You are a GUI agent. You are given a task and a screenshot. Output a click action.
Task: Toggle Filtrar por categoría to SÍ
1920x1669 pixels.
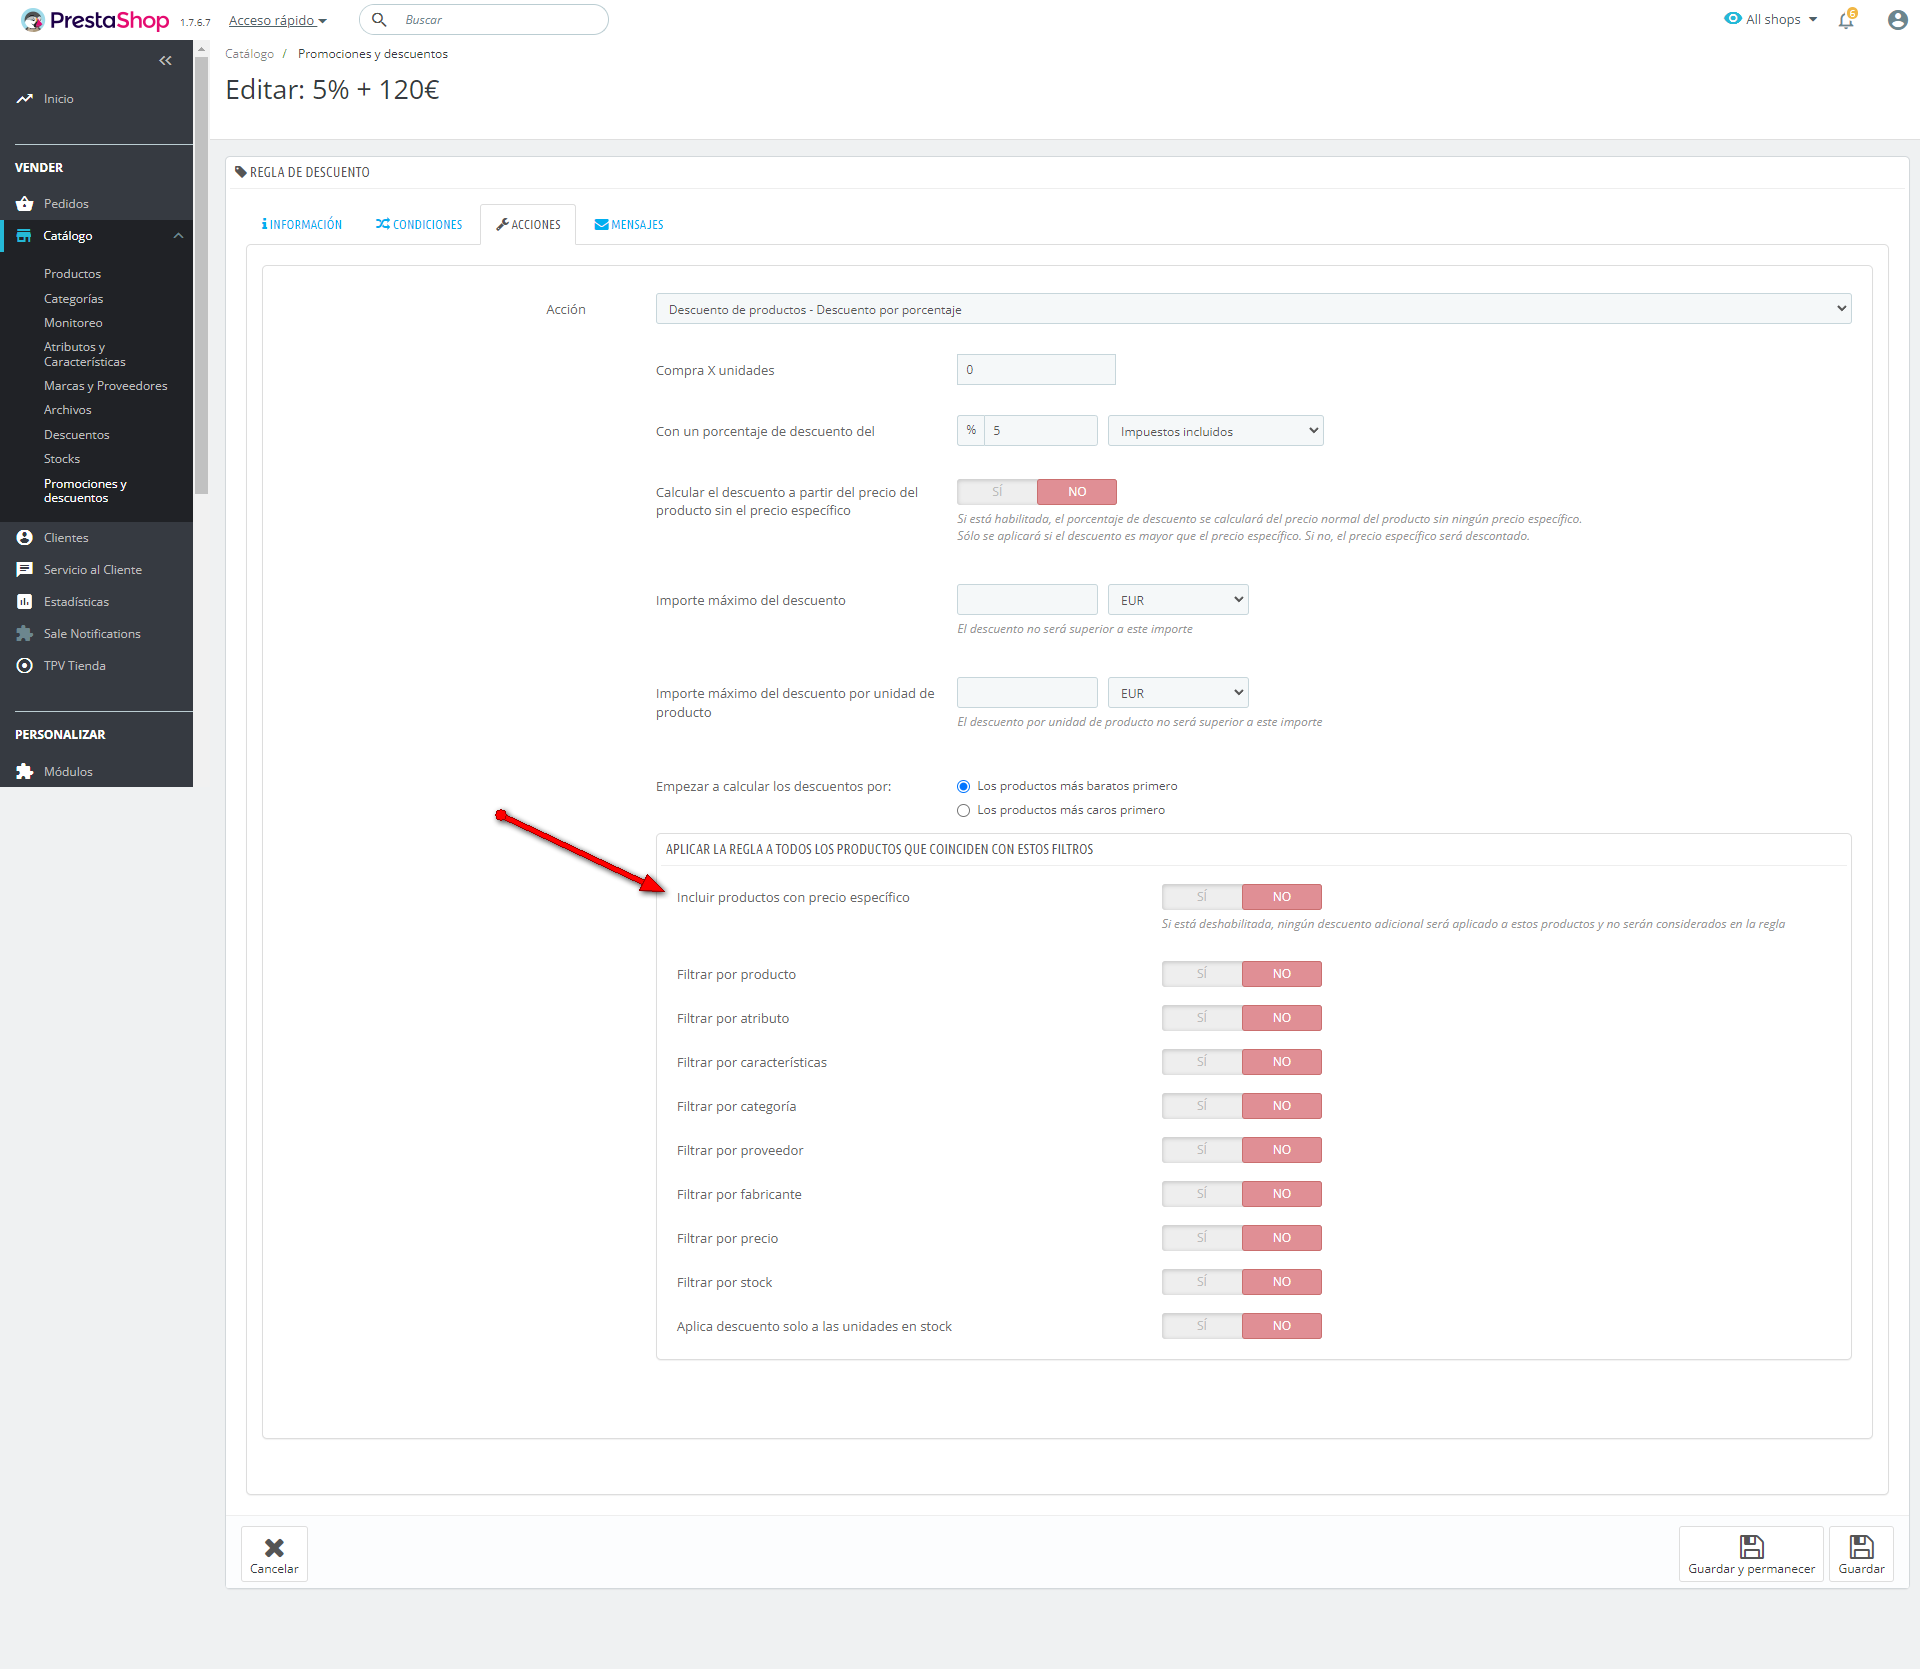click(1202, 1106)
